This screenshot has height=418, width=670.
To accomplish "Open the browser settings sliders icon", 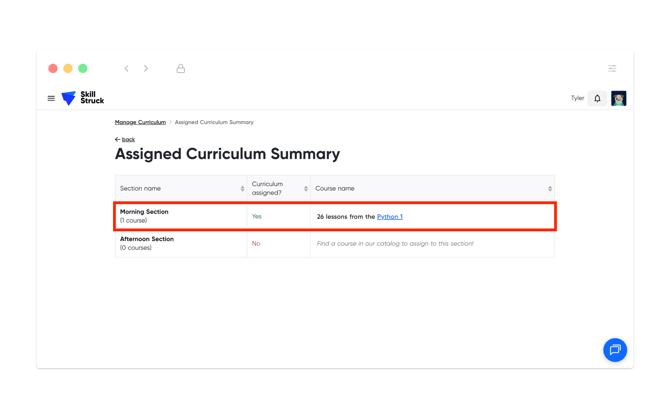I will (x=612, y=69).
